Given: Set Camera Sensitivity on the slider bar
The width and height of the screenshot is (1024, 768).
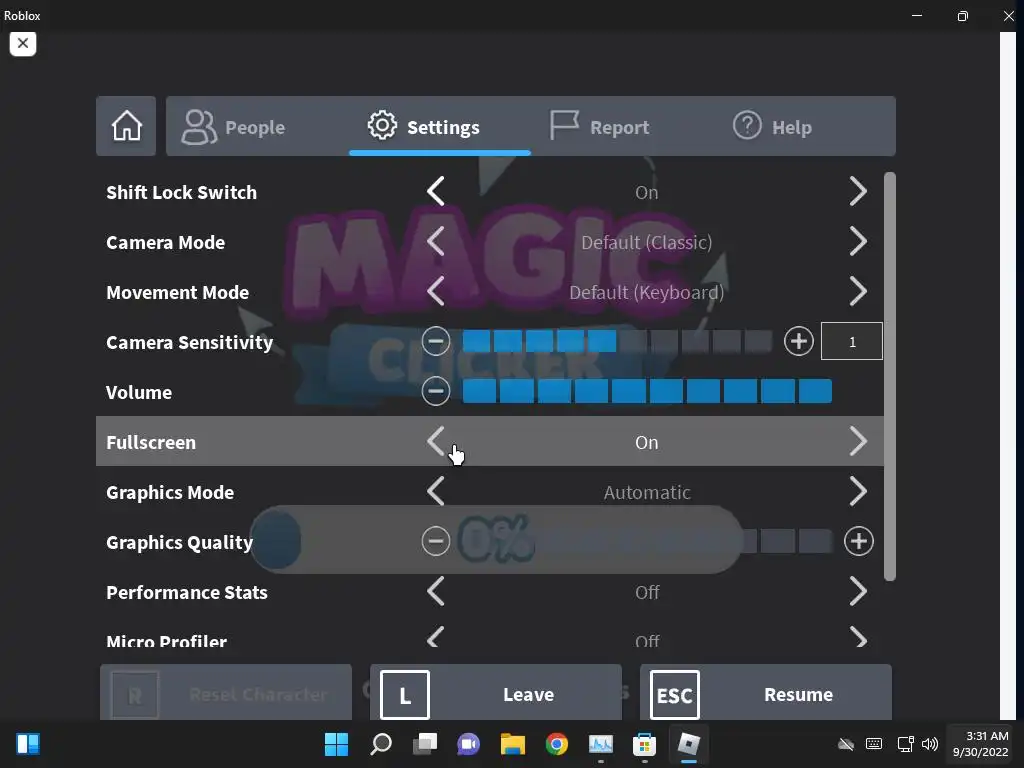Looking at the screenshot, I should tap(617, 341).
